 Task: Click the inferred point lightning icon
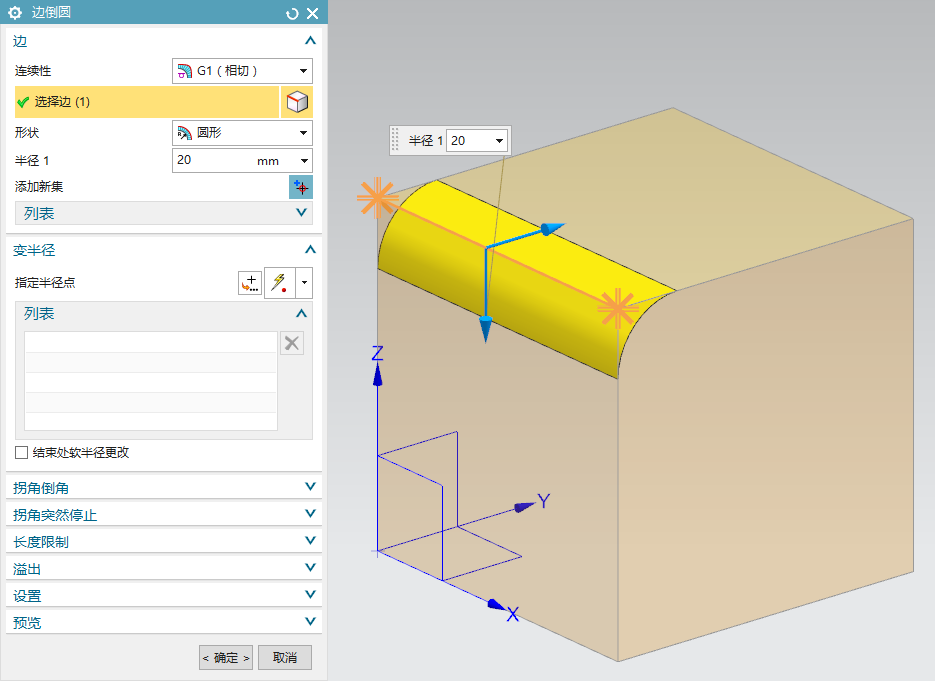click(x=280, y=283)
